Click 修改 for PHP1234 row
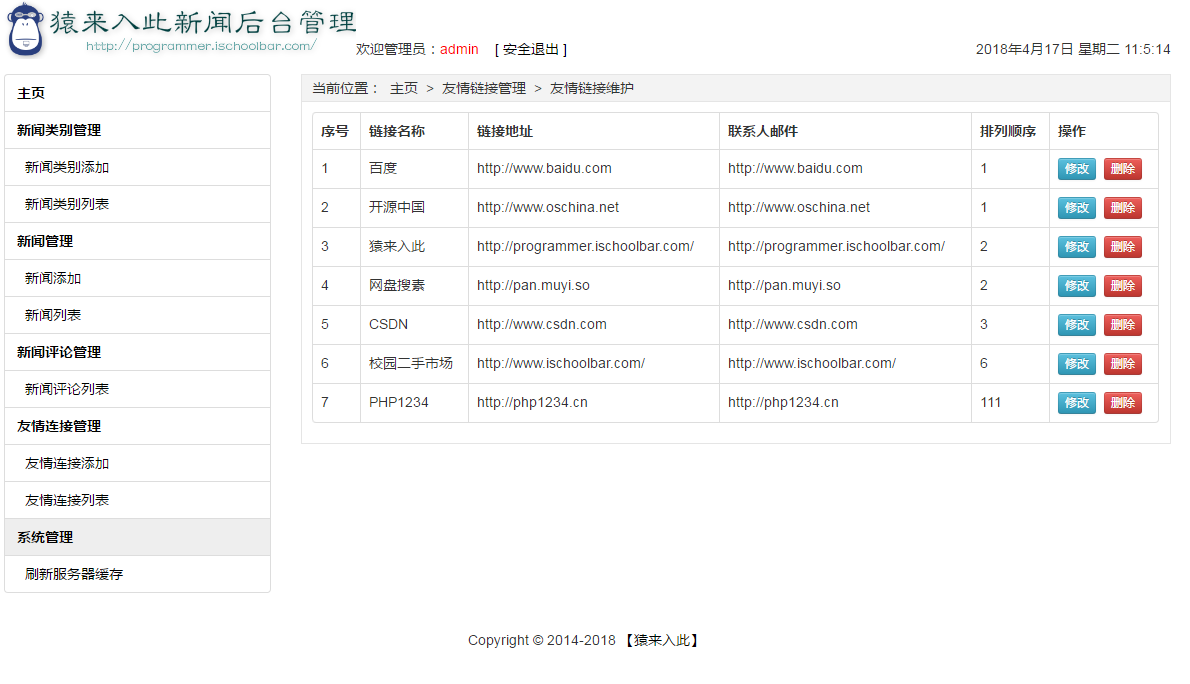 1076,403
